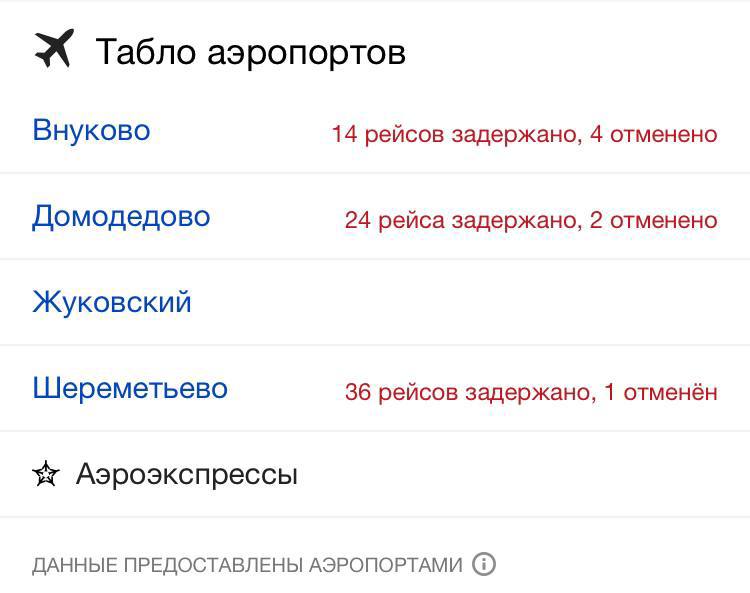Select the Аэроэкспрессы label
750x593 pixels.
pyautogui.click(x=186, y=474)
